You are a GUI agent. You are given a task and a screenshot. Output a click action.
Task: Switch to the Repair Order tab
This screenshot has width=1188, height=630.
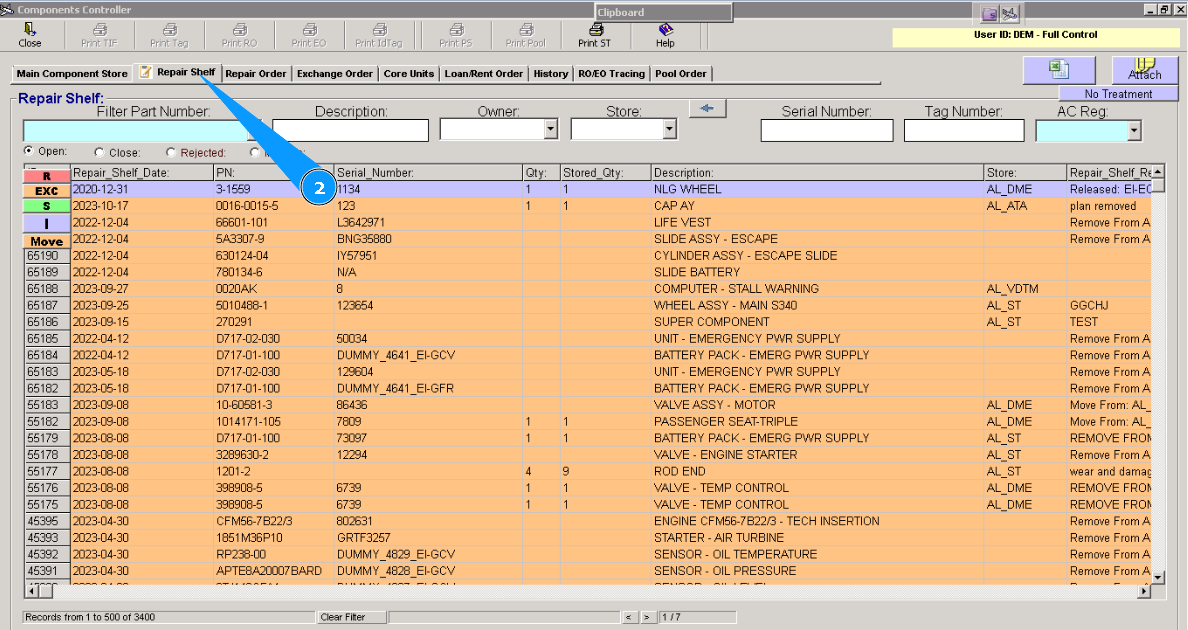256,74
